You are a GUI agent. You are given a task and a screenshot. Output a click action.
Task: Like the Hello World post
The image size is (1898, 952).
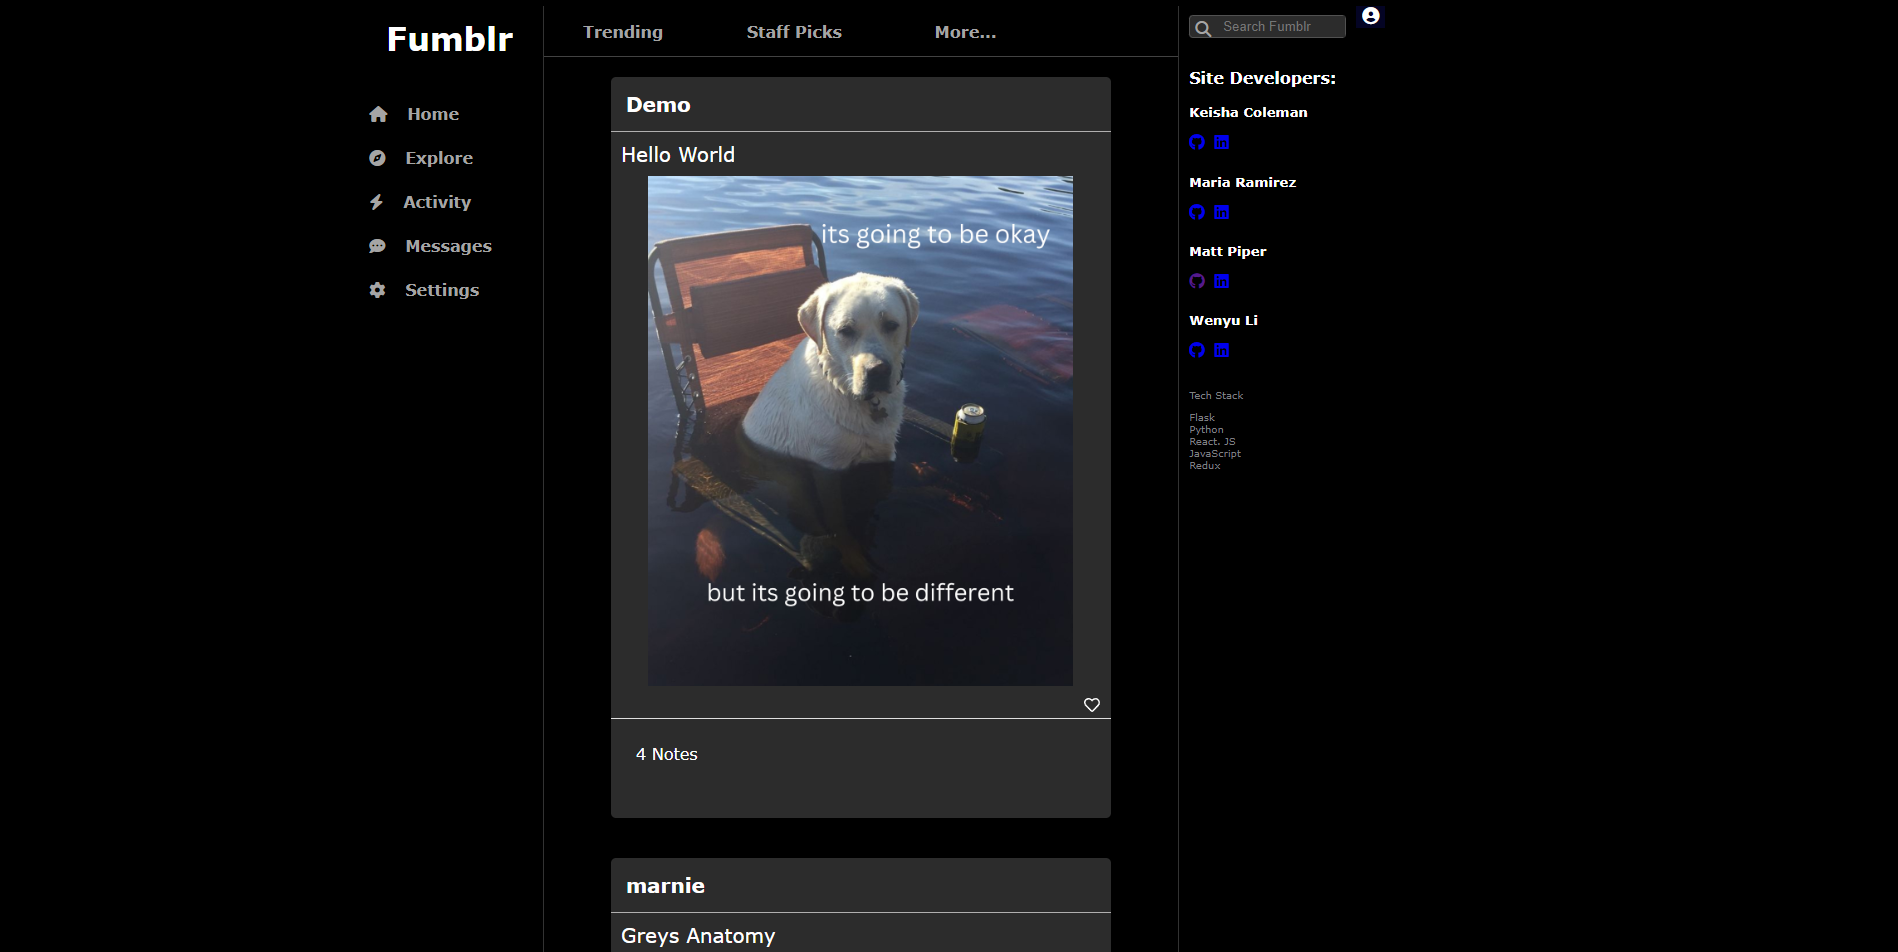[x=1092, y=705]
